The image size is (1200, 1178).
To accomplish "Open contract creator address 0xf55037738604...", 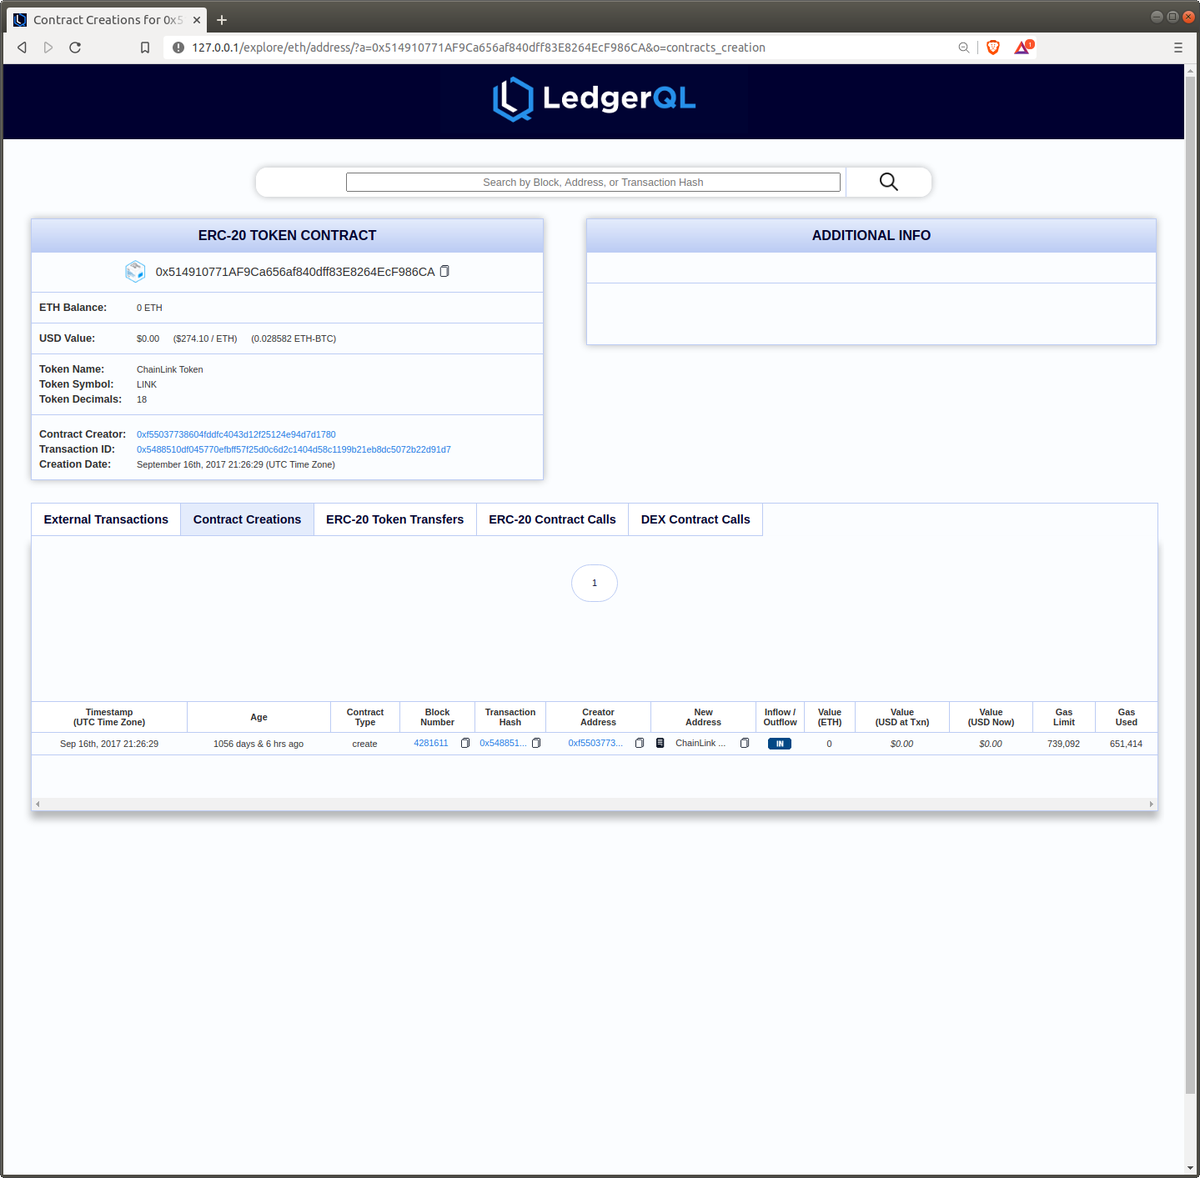I will point(236,434).
